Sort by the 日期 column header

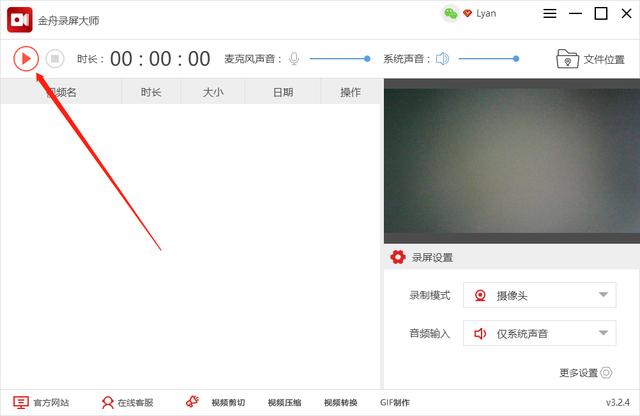click(283, 92)
